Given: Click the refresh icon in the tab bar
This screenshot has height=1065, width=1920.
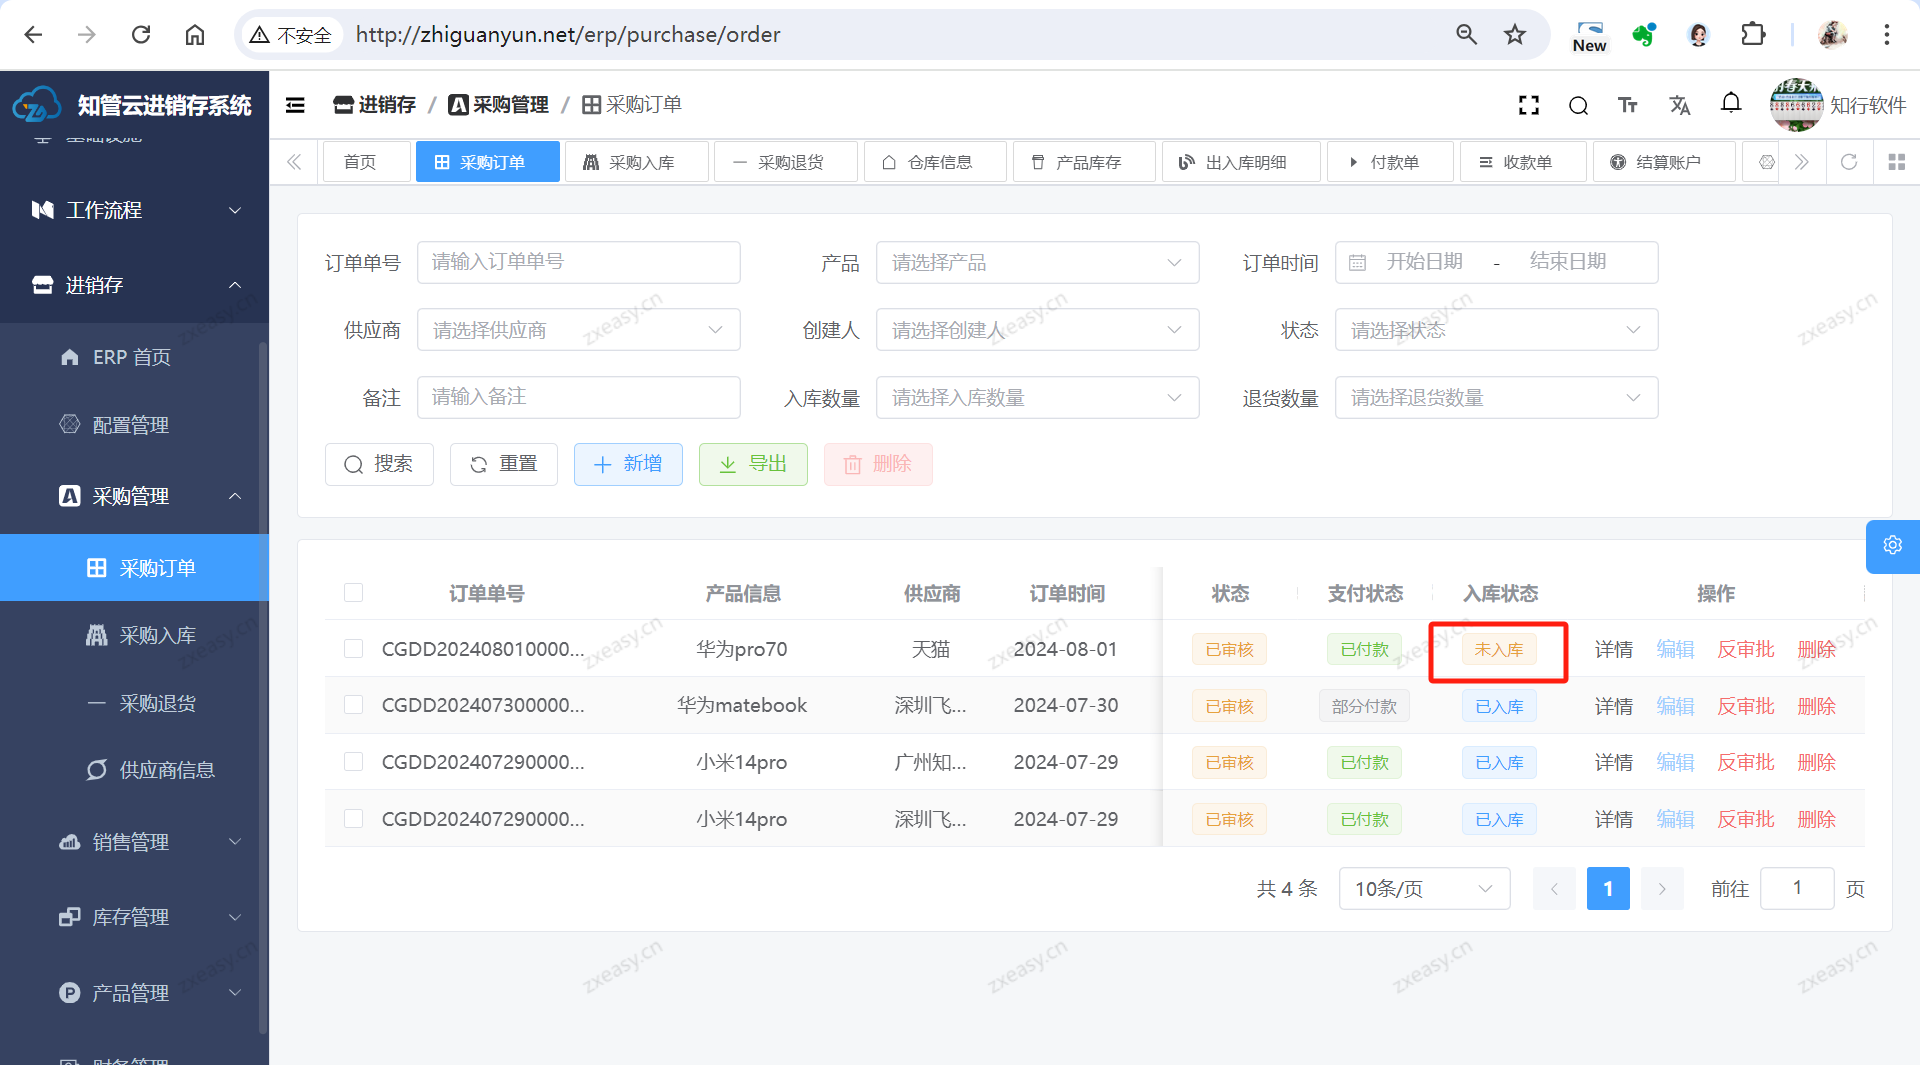Looking at the screenshot, I should (1849, 162).
